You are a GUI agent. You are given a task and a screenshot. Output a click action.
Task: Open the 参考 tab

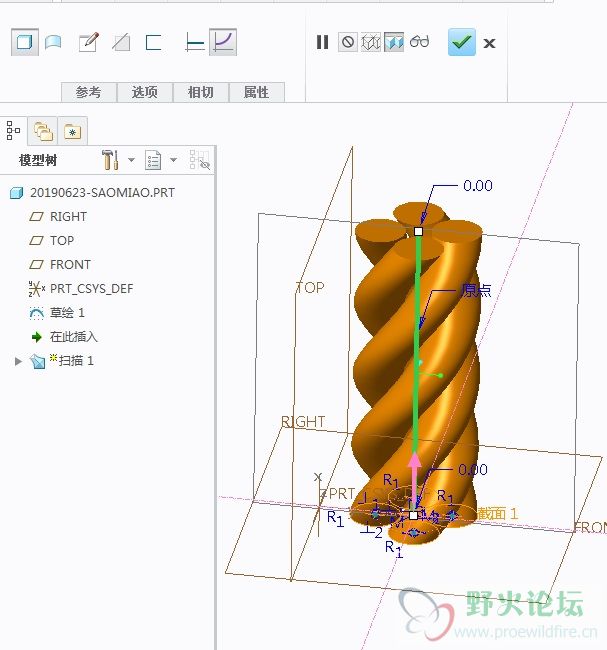point(89,92)
